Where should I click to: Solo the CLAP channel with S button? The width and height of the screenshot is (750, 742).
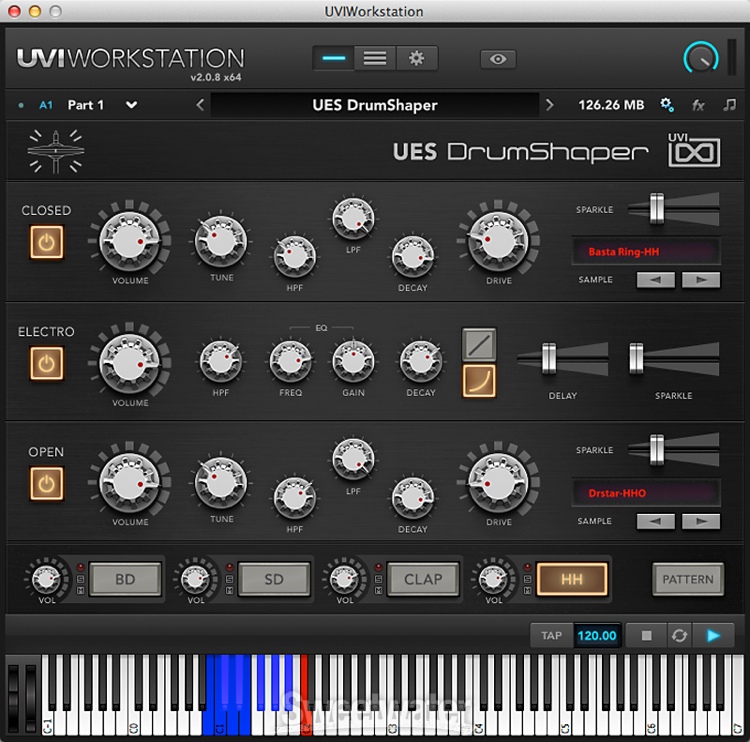378,579
